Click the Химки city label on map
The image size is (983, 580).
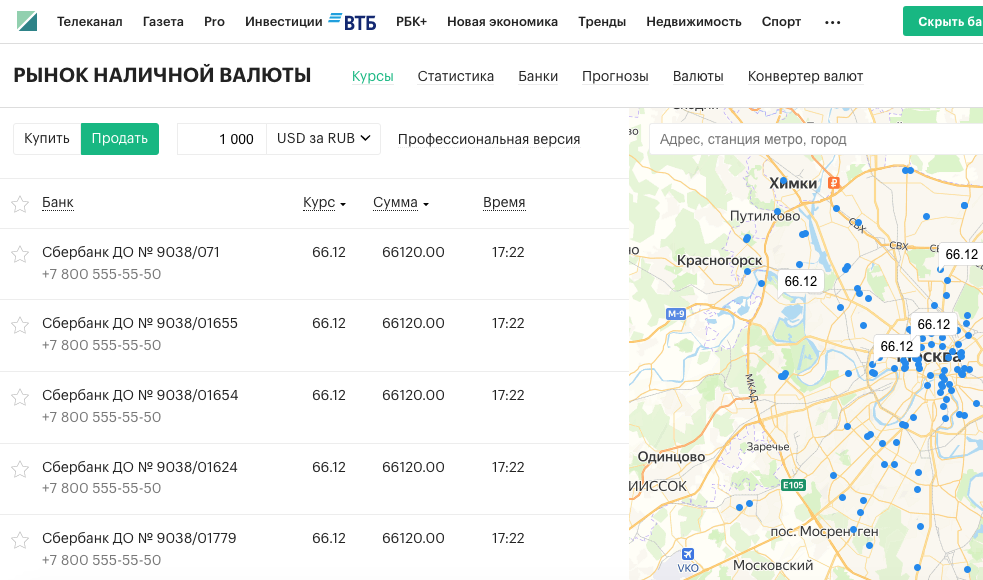point(793,183)
